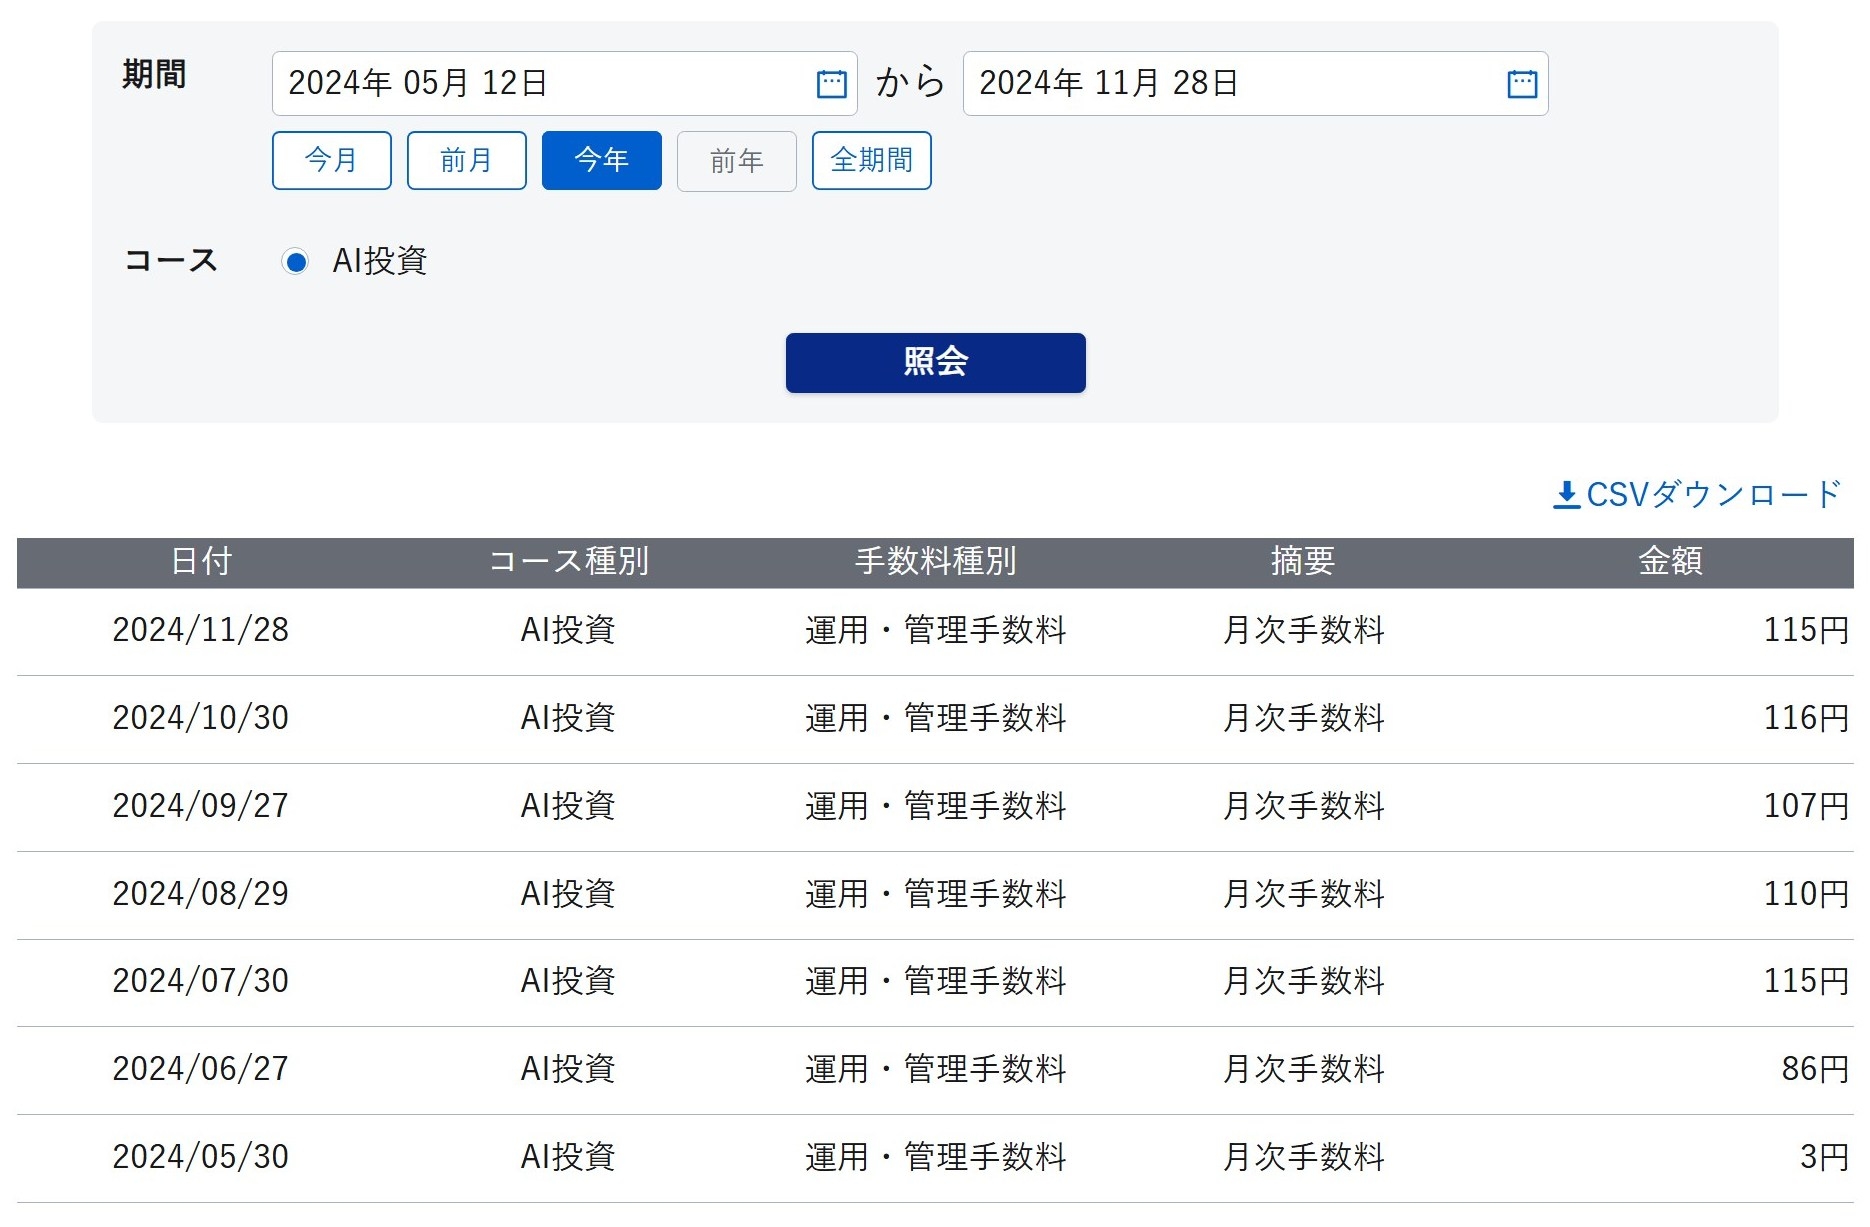Click the 今月 period button
The width and height of the screenshot is (1870, 1227).
pos(331,160)
